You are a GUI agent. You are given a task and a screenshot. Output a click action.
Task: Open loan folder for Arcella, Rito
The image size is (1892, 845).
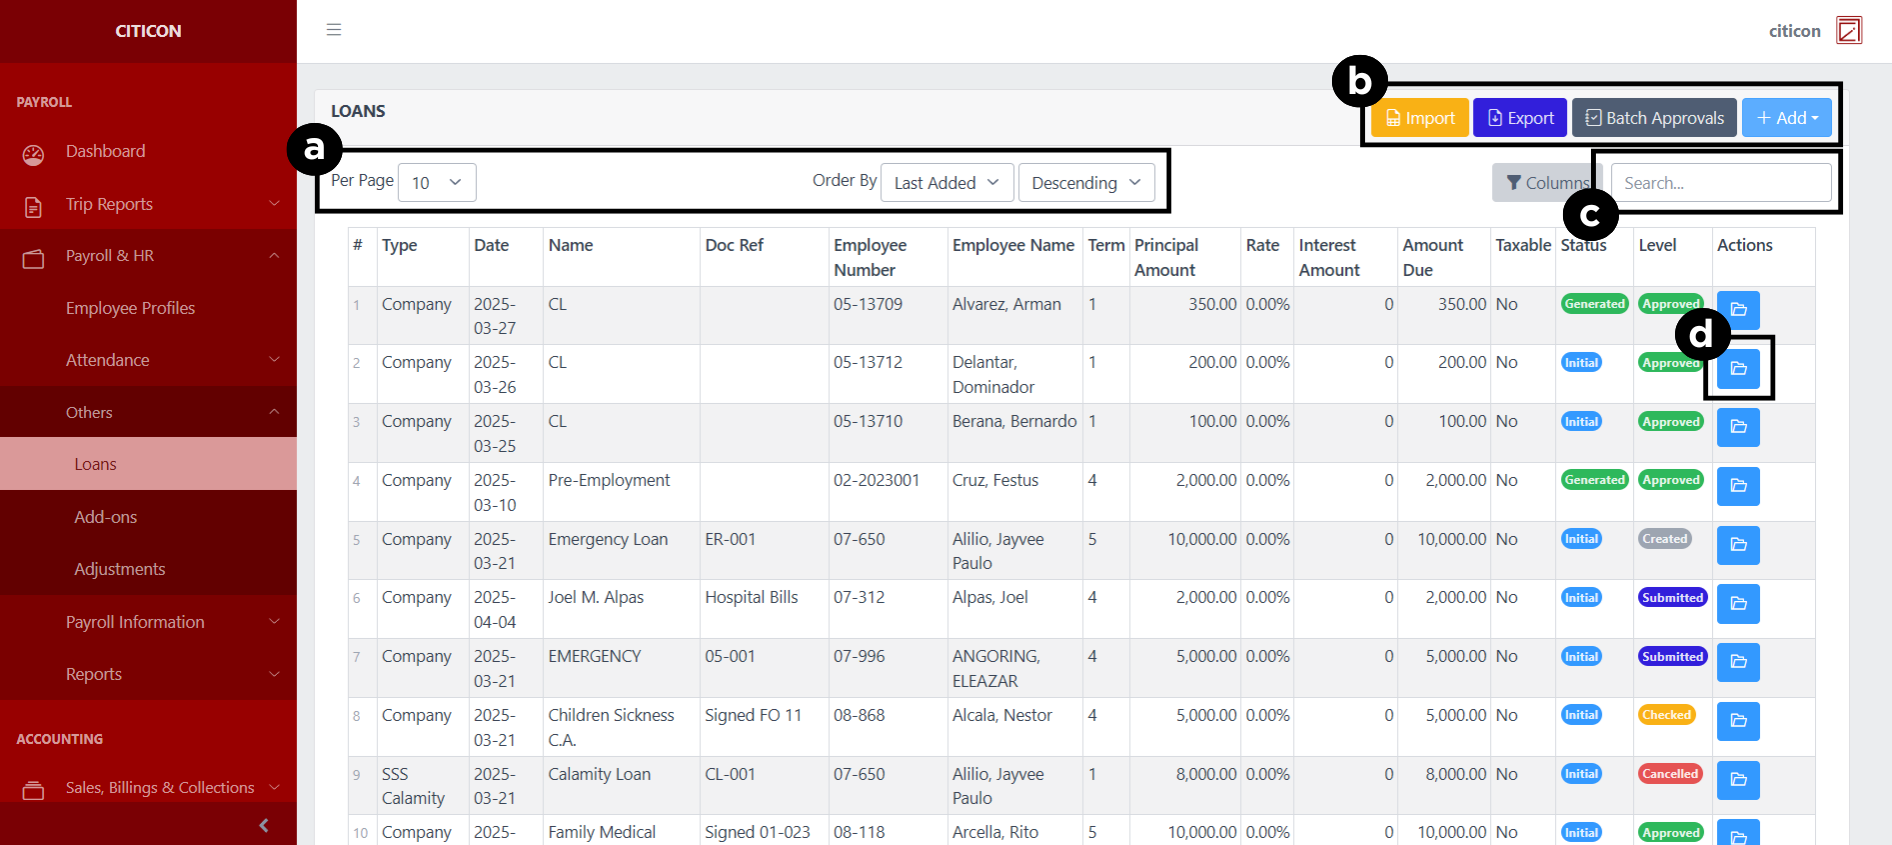point(1738,833)
